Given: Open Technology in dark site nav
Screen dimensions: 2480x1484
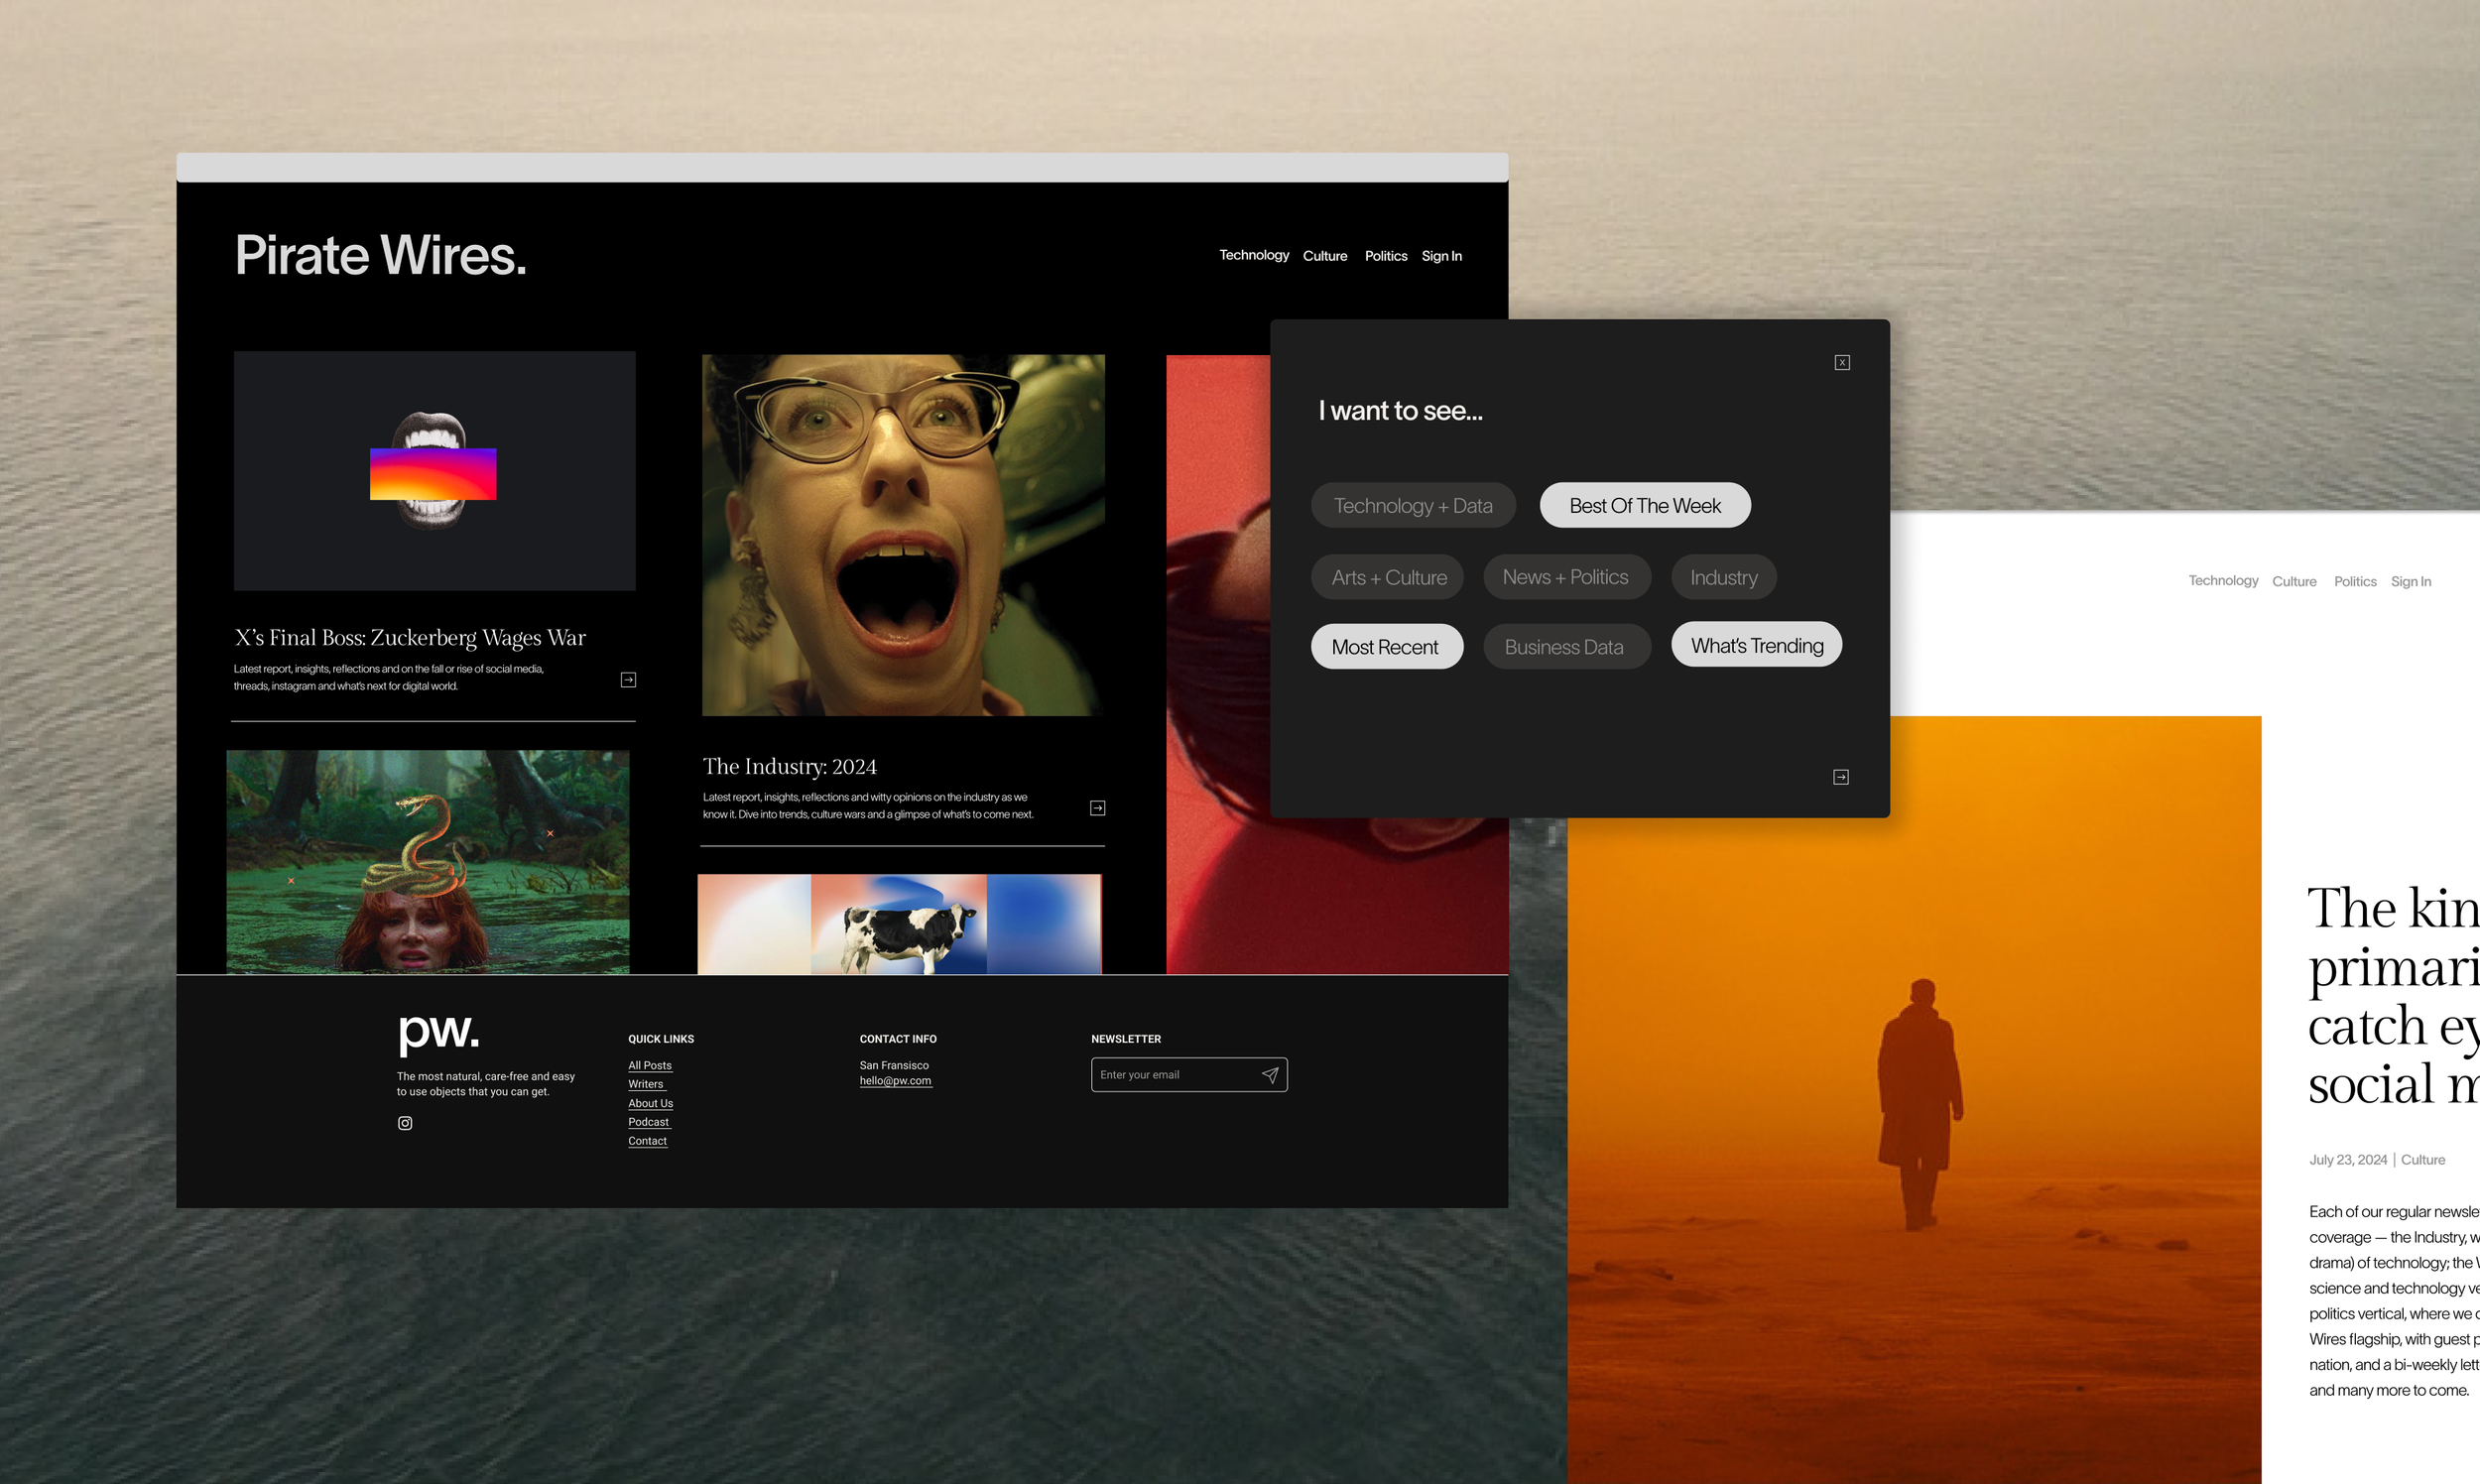Looking at the screenshot, I should point(1253,256).
